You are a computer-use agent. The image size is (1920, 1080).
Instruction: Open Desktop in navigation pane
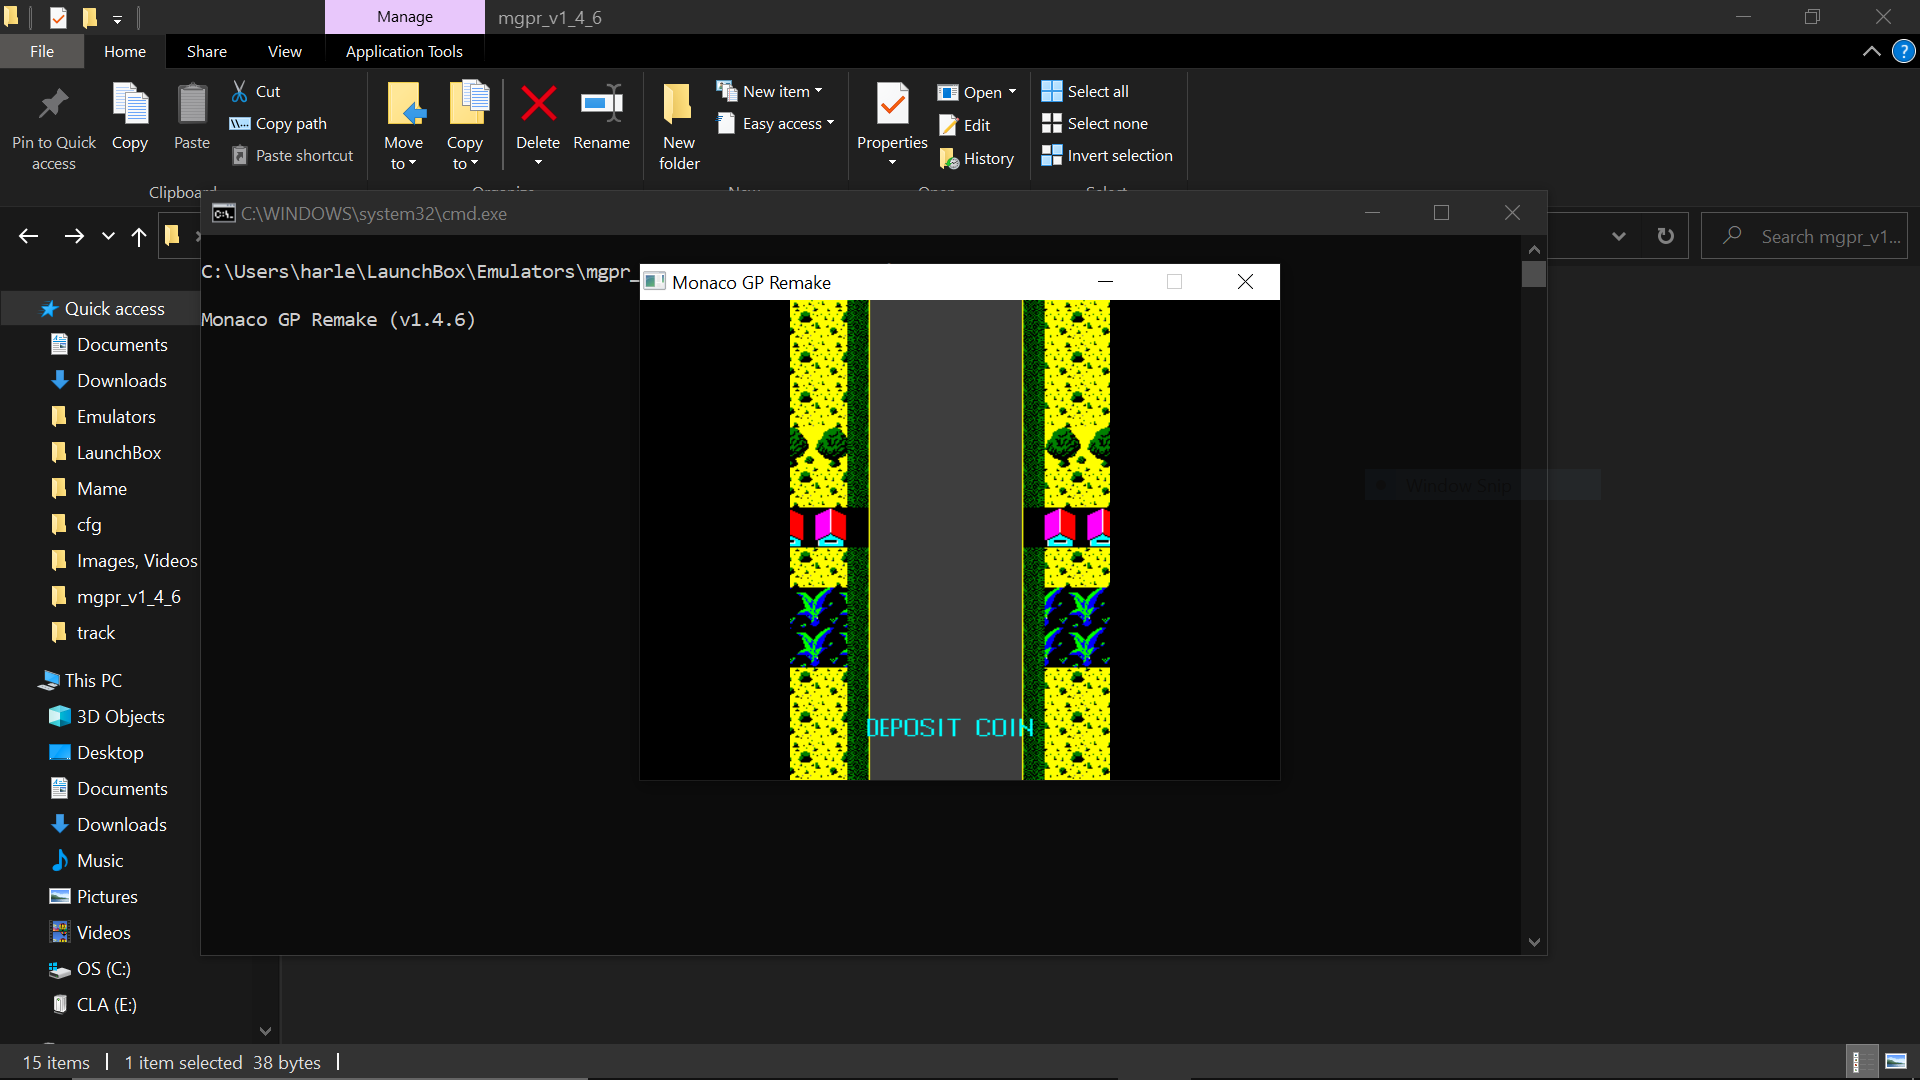pyautogui.click(x=110, y=752)
